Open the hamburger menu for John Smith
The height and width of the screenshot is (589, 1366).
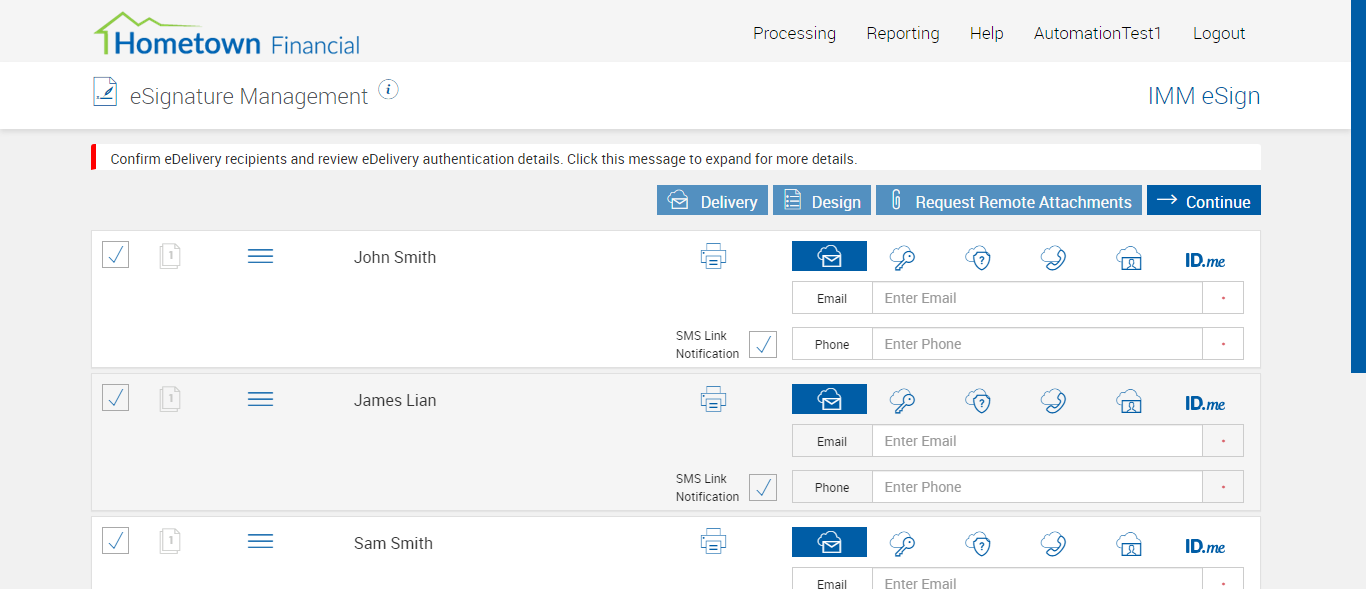click(260, 257)
